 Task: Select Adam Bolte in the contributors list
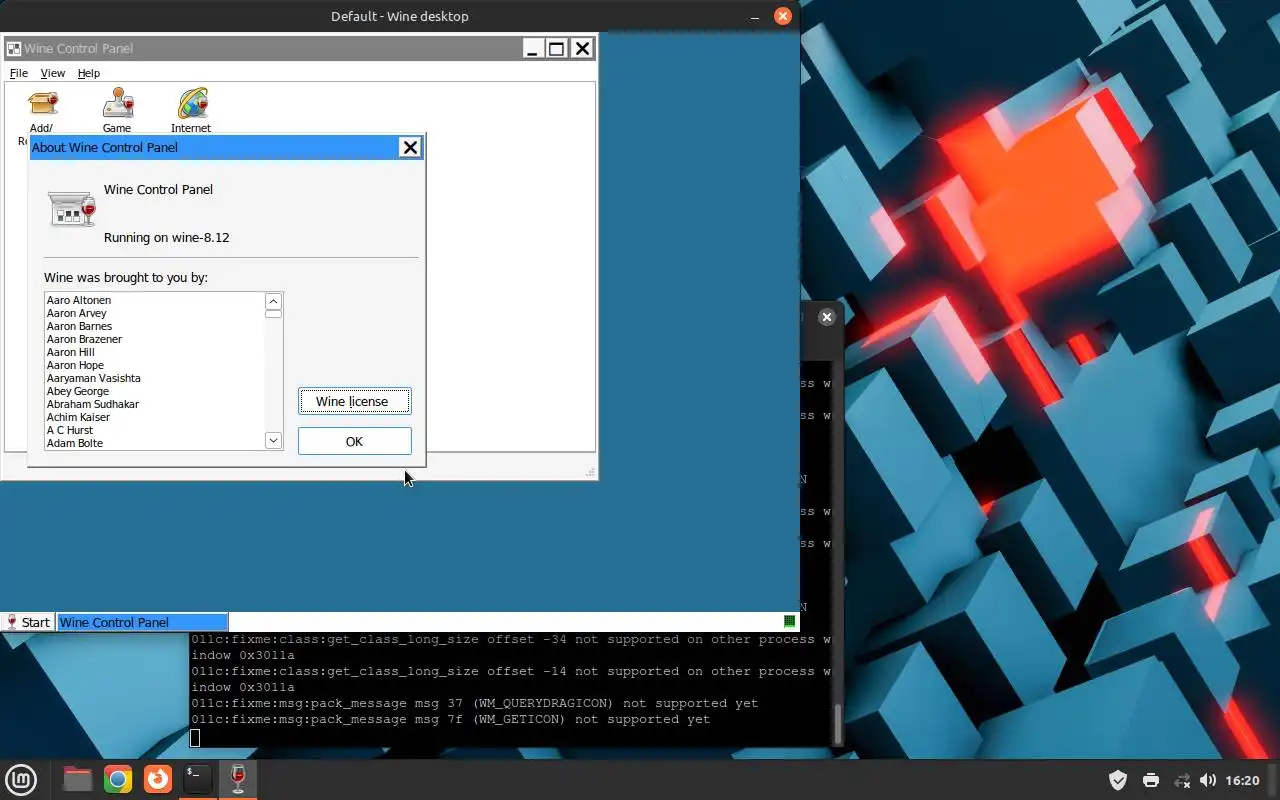(74, 443)
